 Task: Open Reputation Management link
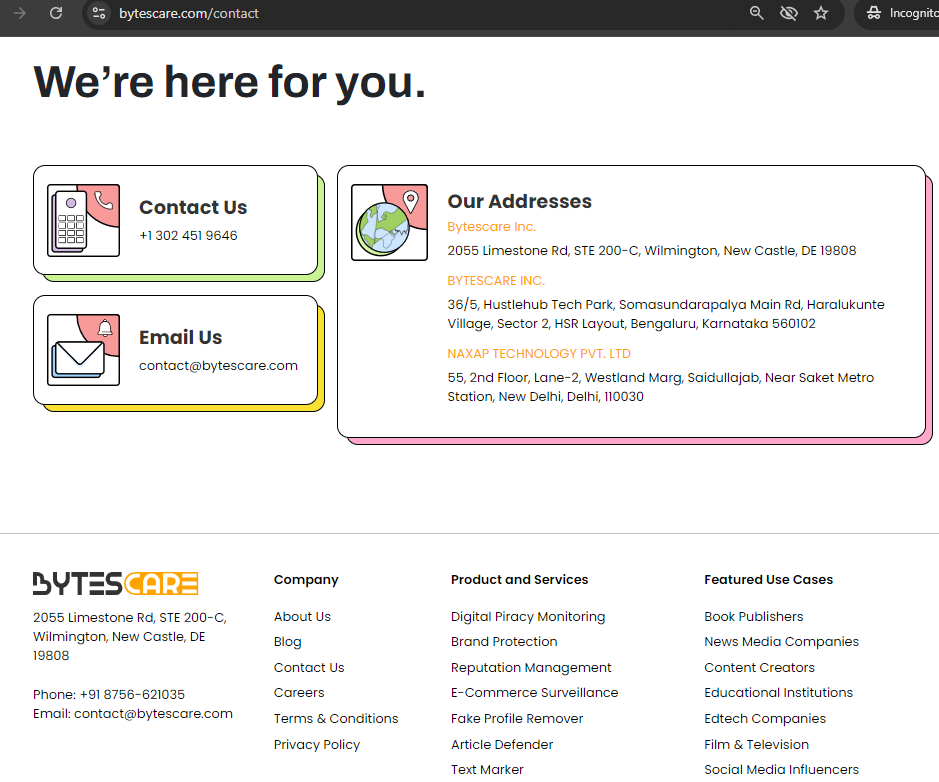(x=531, y=668)
